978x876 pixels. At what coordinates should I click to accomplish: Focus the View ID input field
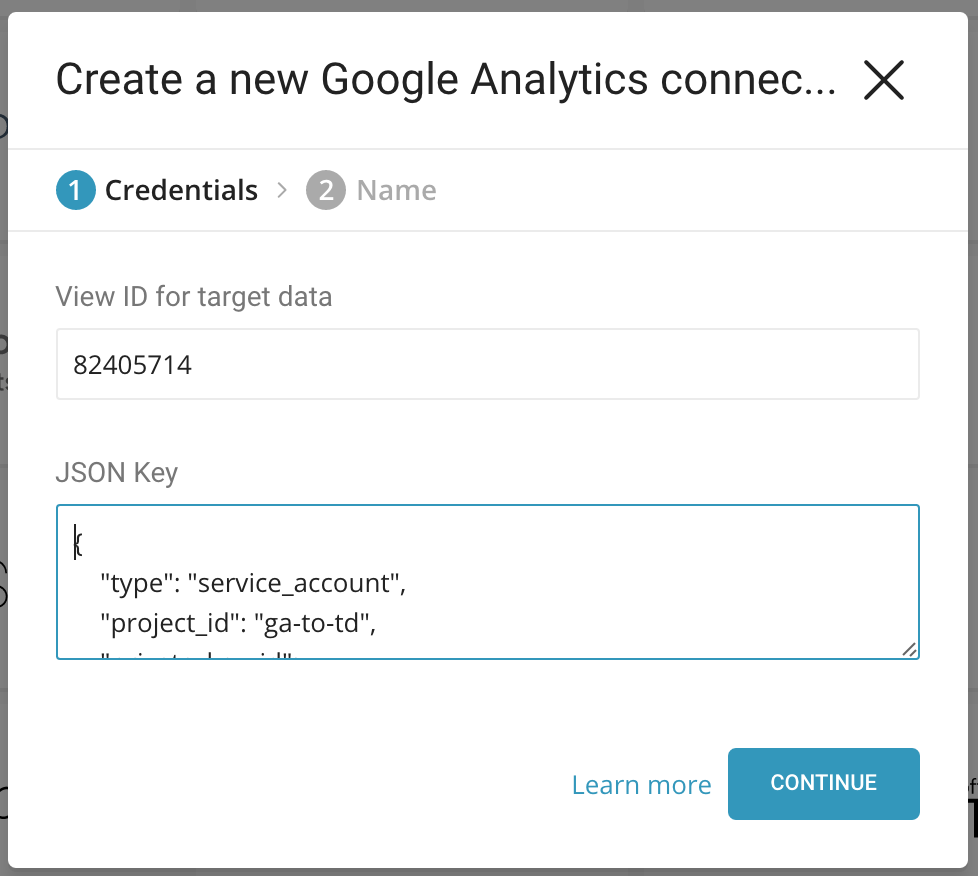pyautogui.click(x=487, y=365)
